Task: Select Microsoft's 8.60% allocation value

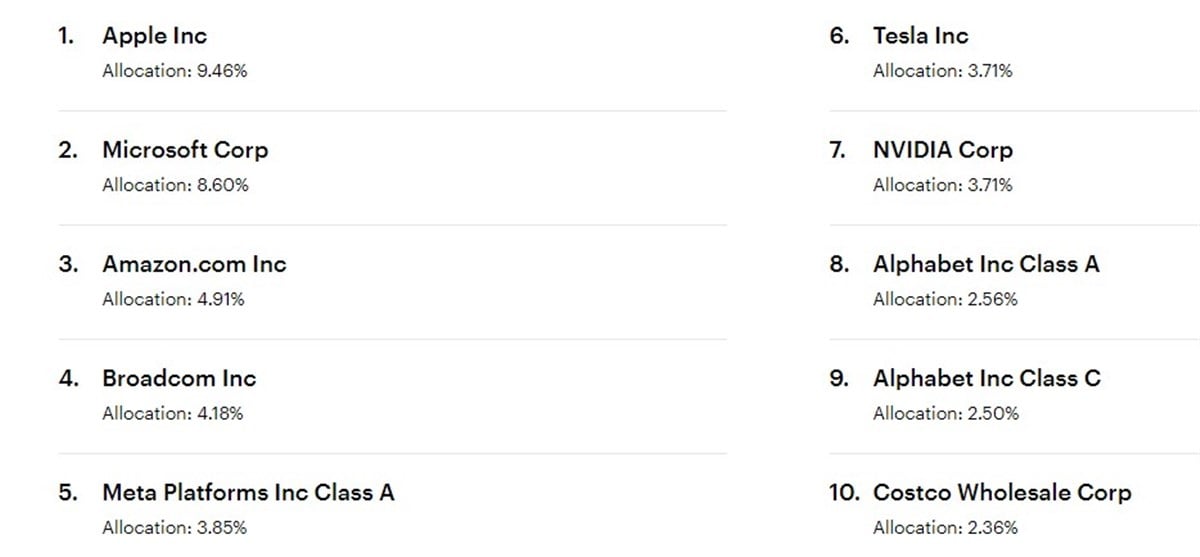Action: click(175, 185)
